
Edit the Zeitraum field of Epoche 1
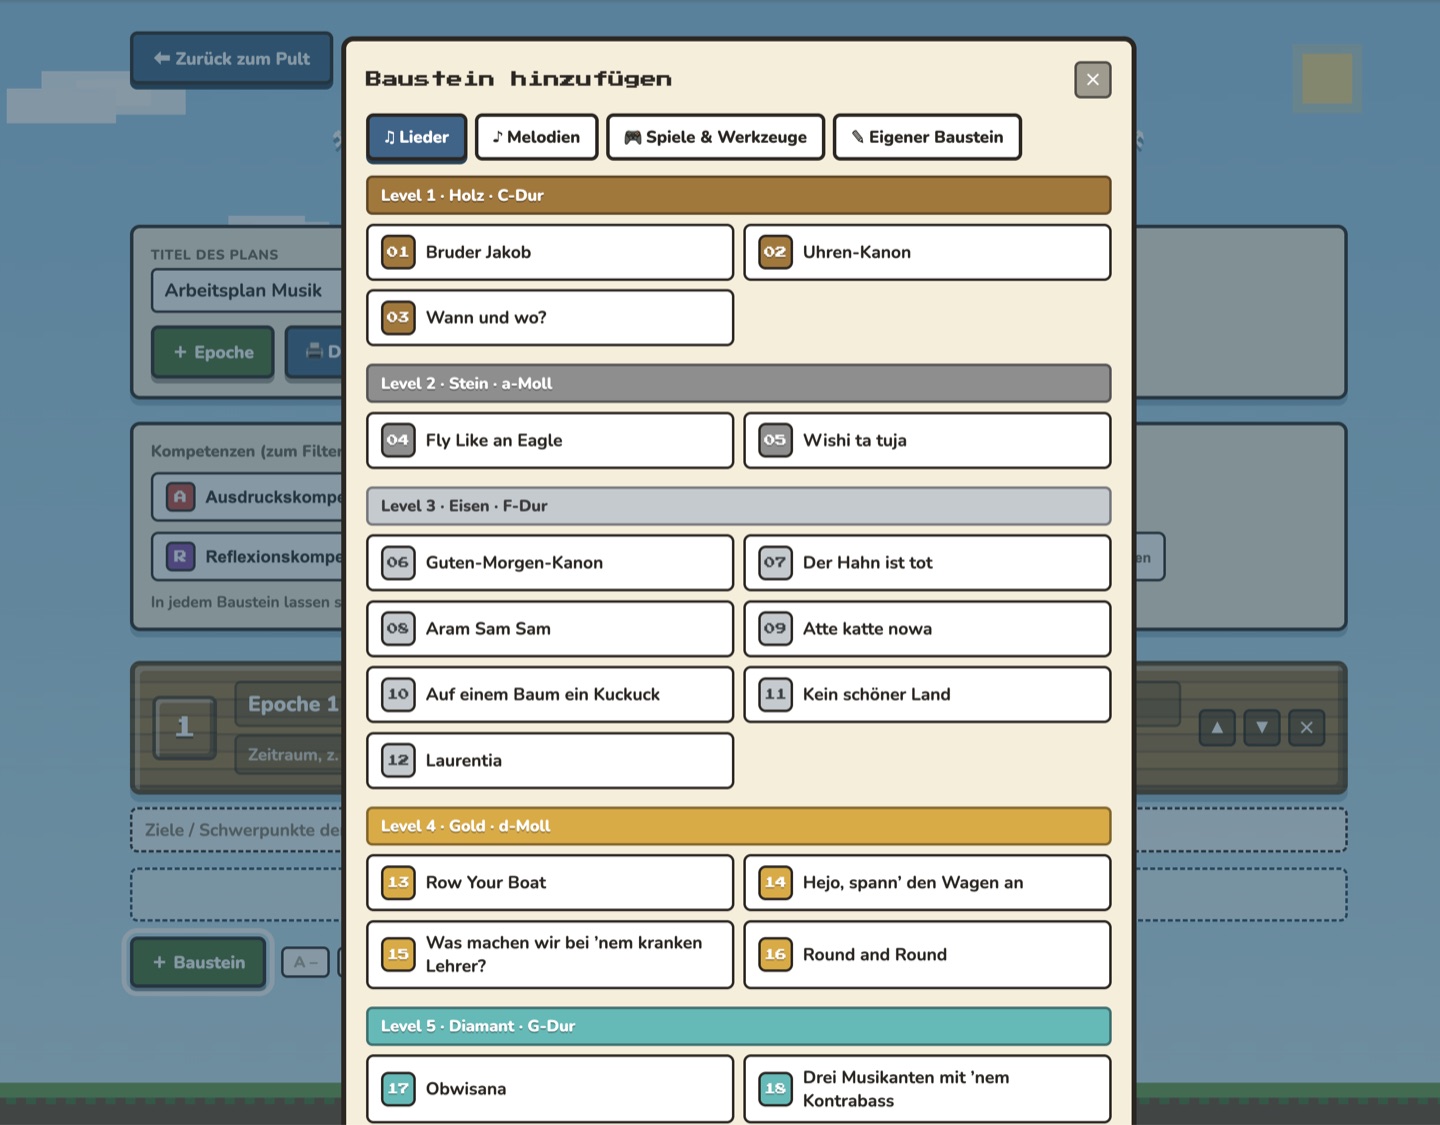[290, 755]
